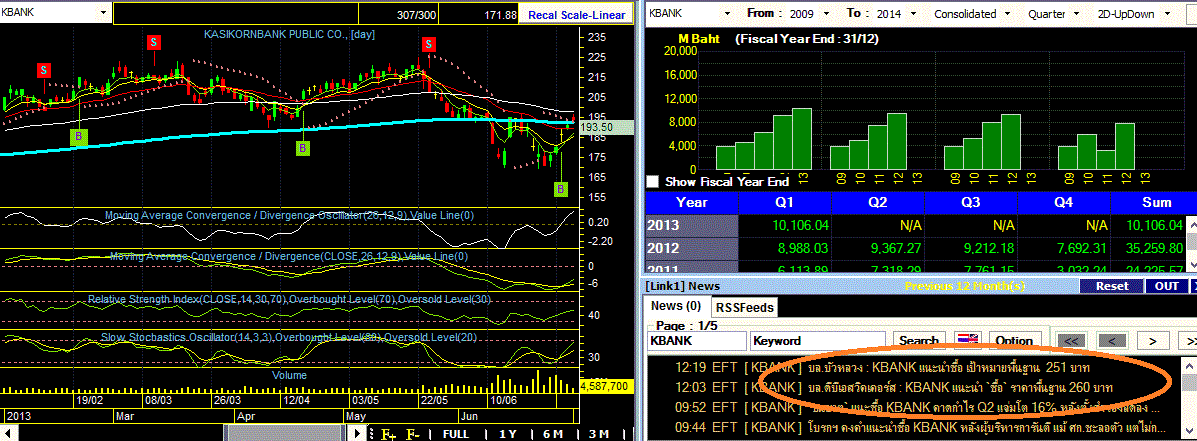Click the last price 193.50 label
Viewport: 1197px width, 441px height.
pos(606,127)
